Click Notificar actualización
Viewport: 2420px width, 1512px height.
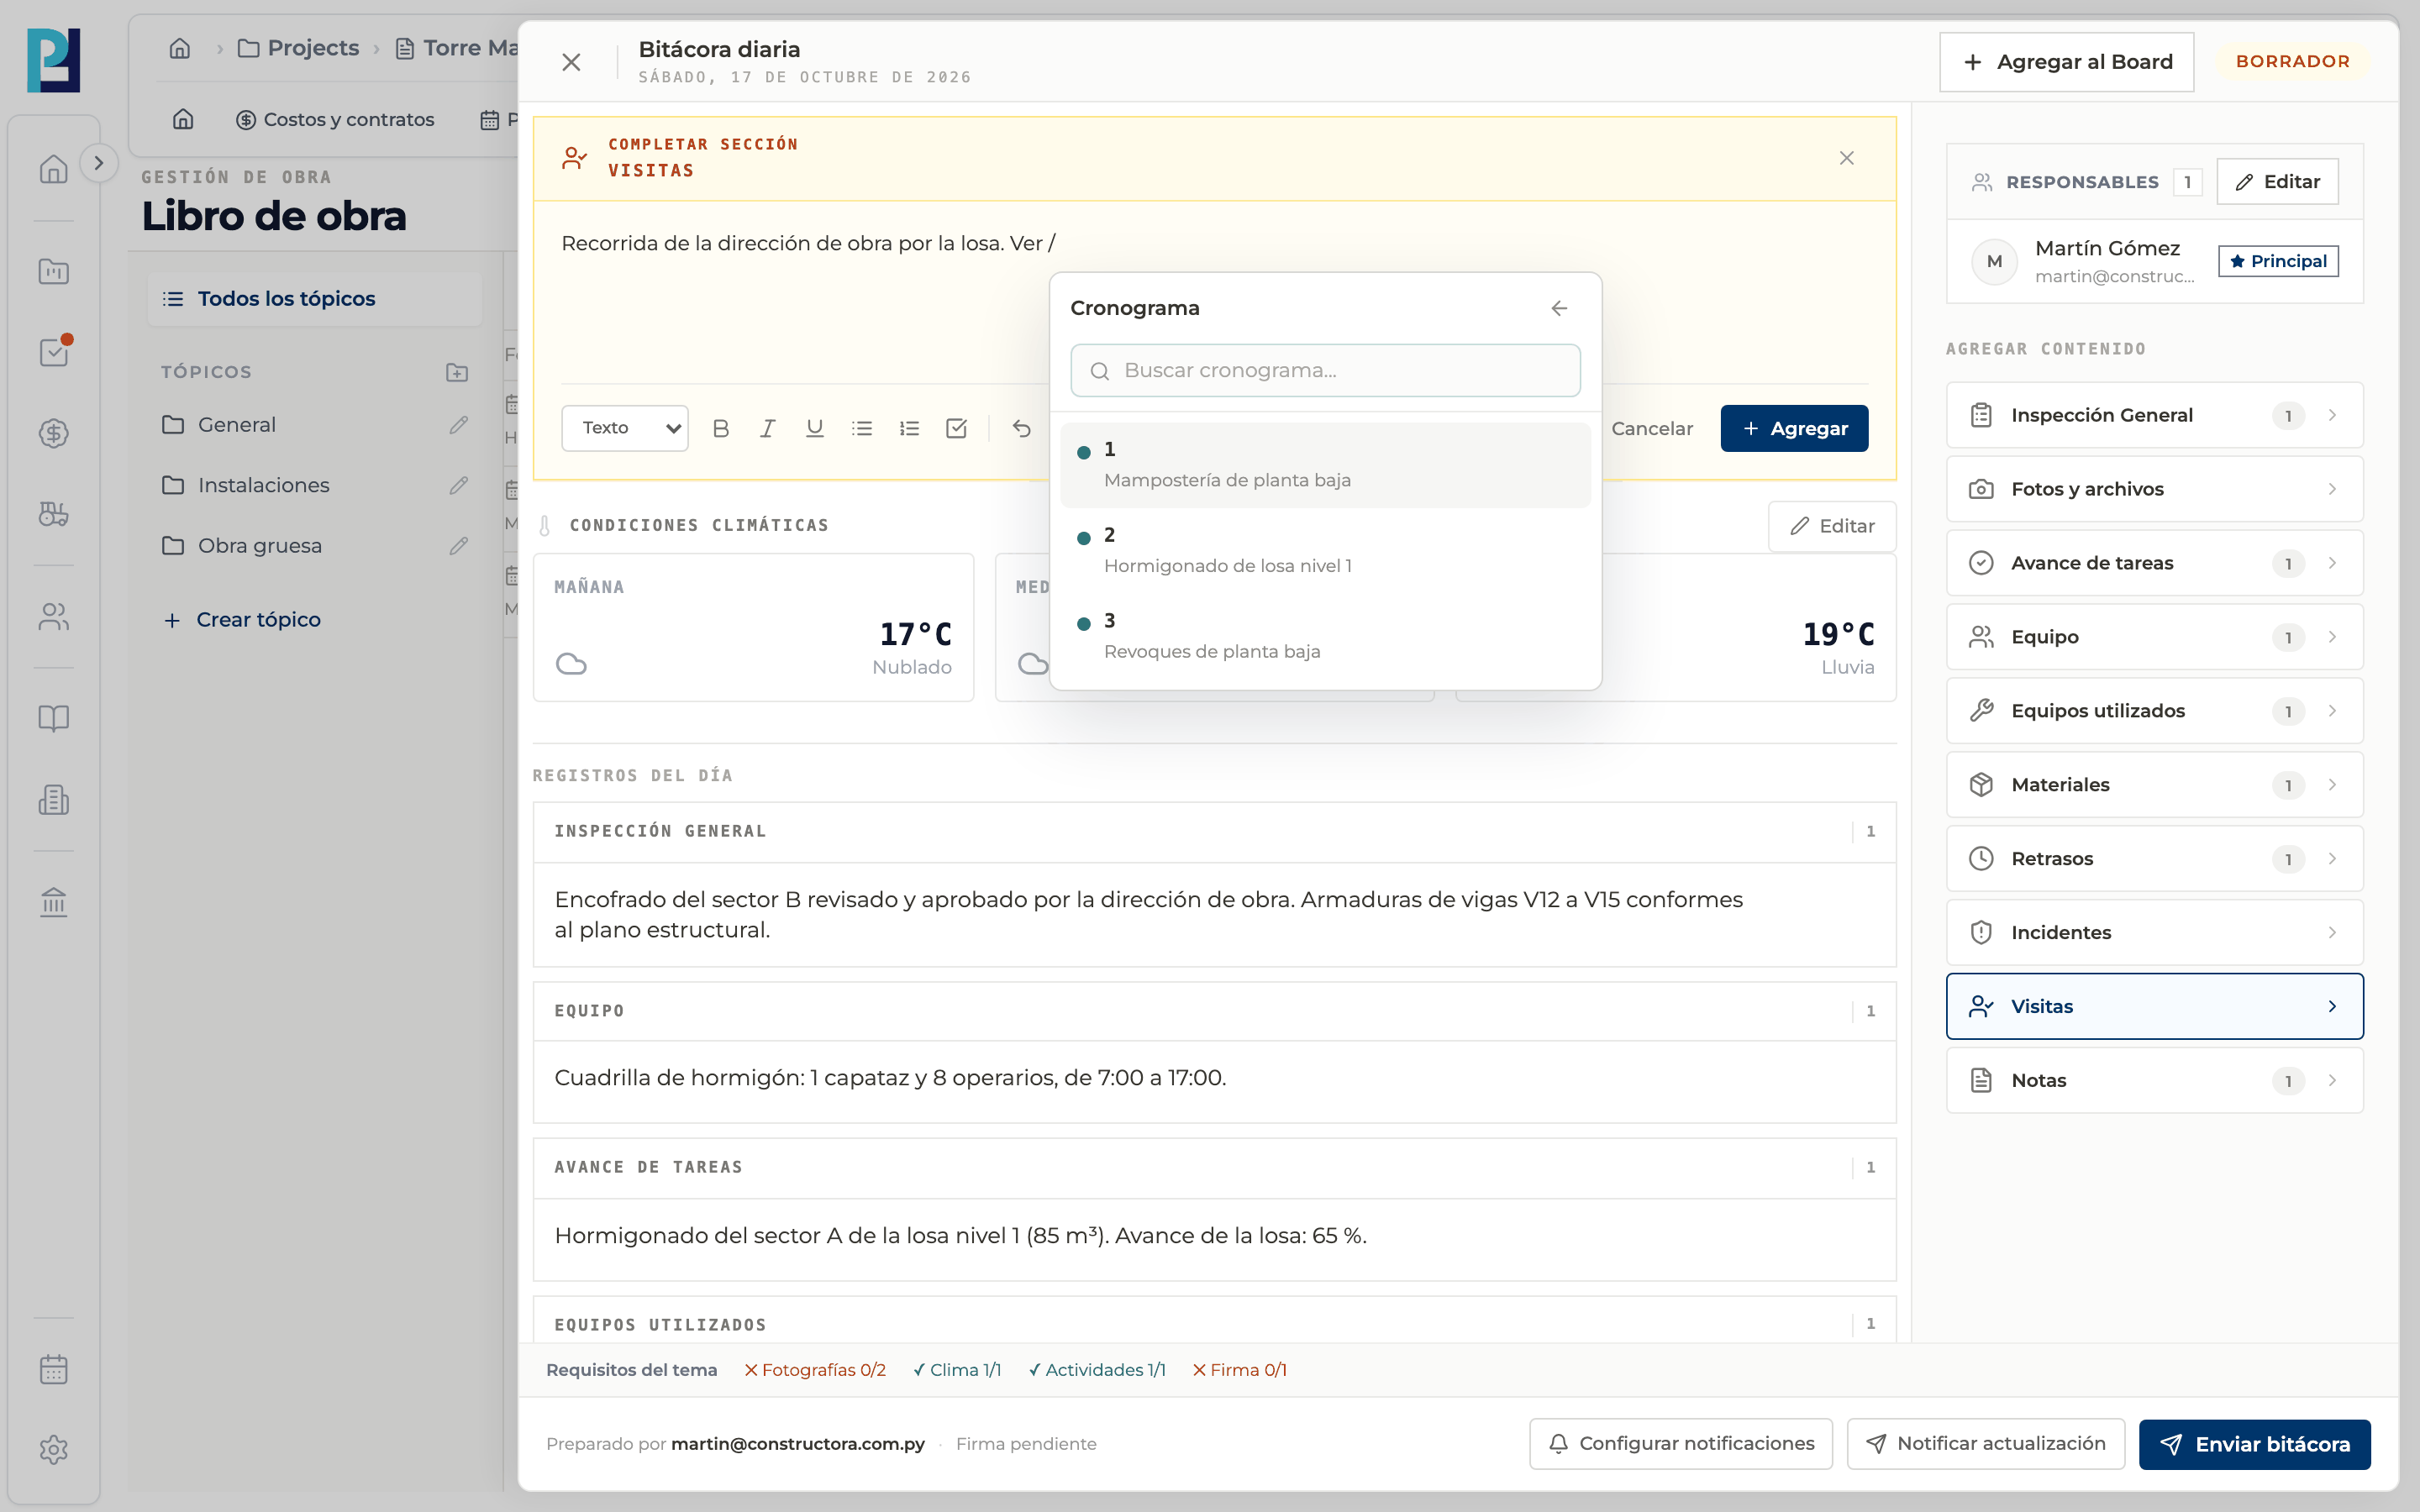pos(1985,1444)
